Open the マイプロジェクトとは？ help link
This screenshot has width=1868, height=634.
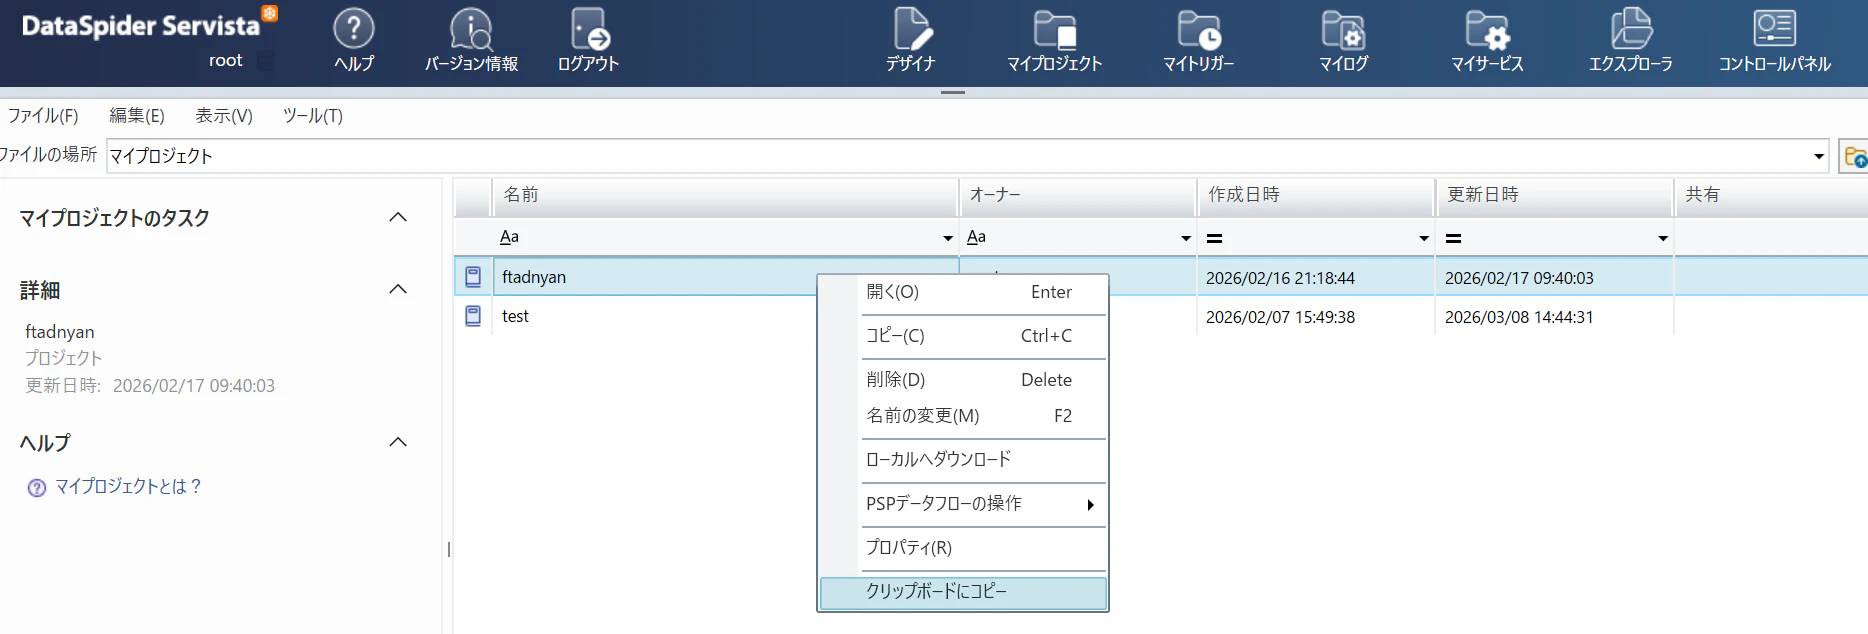[x=128, y=487]
